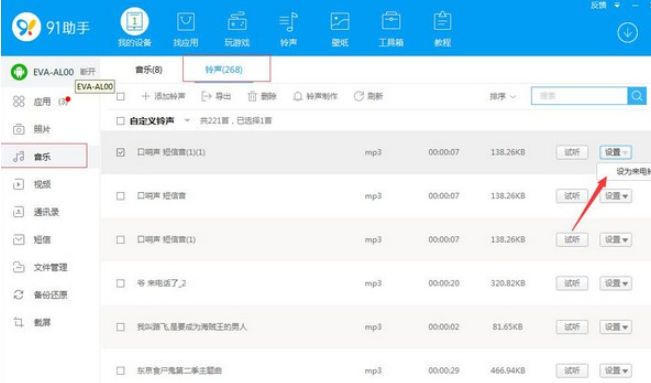The image size is (651, 383).
Task: Open 设置 dropdown for 口哨声 短信音(1)
Action: 616,240
